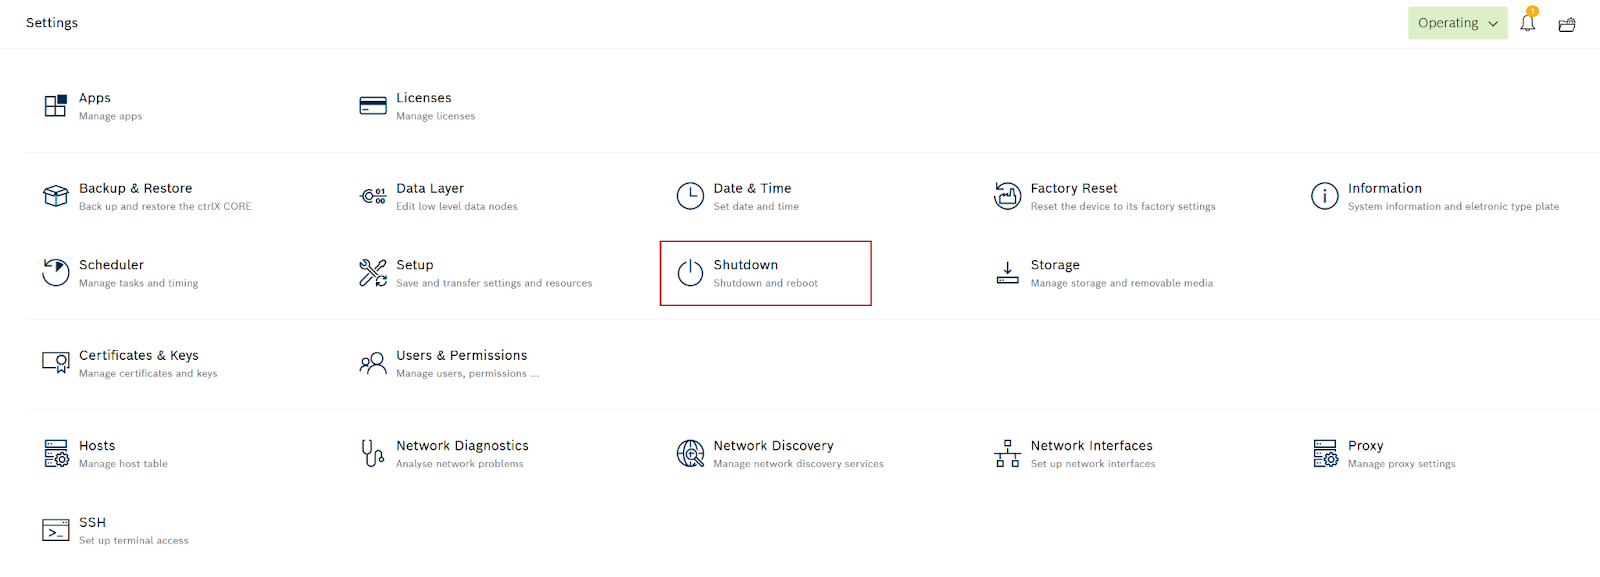
Task: Open the Network Interfaces topology icon
Action: pos(1008,453)
